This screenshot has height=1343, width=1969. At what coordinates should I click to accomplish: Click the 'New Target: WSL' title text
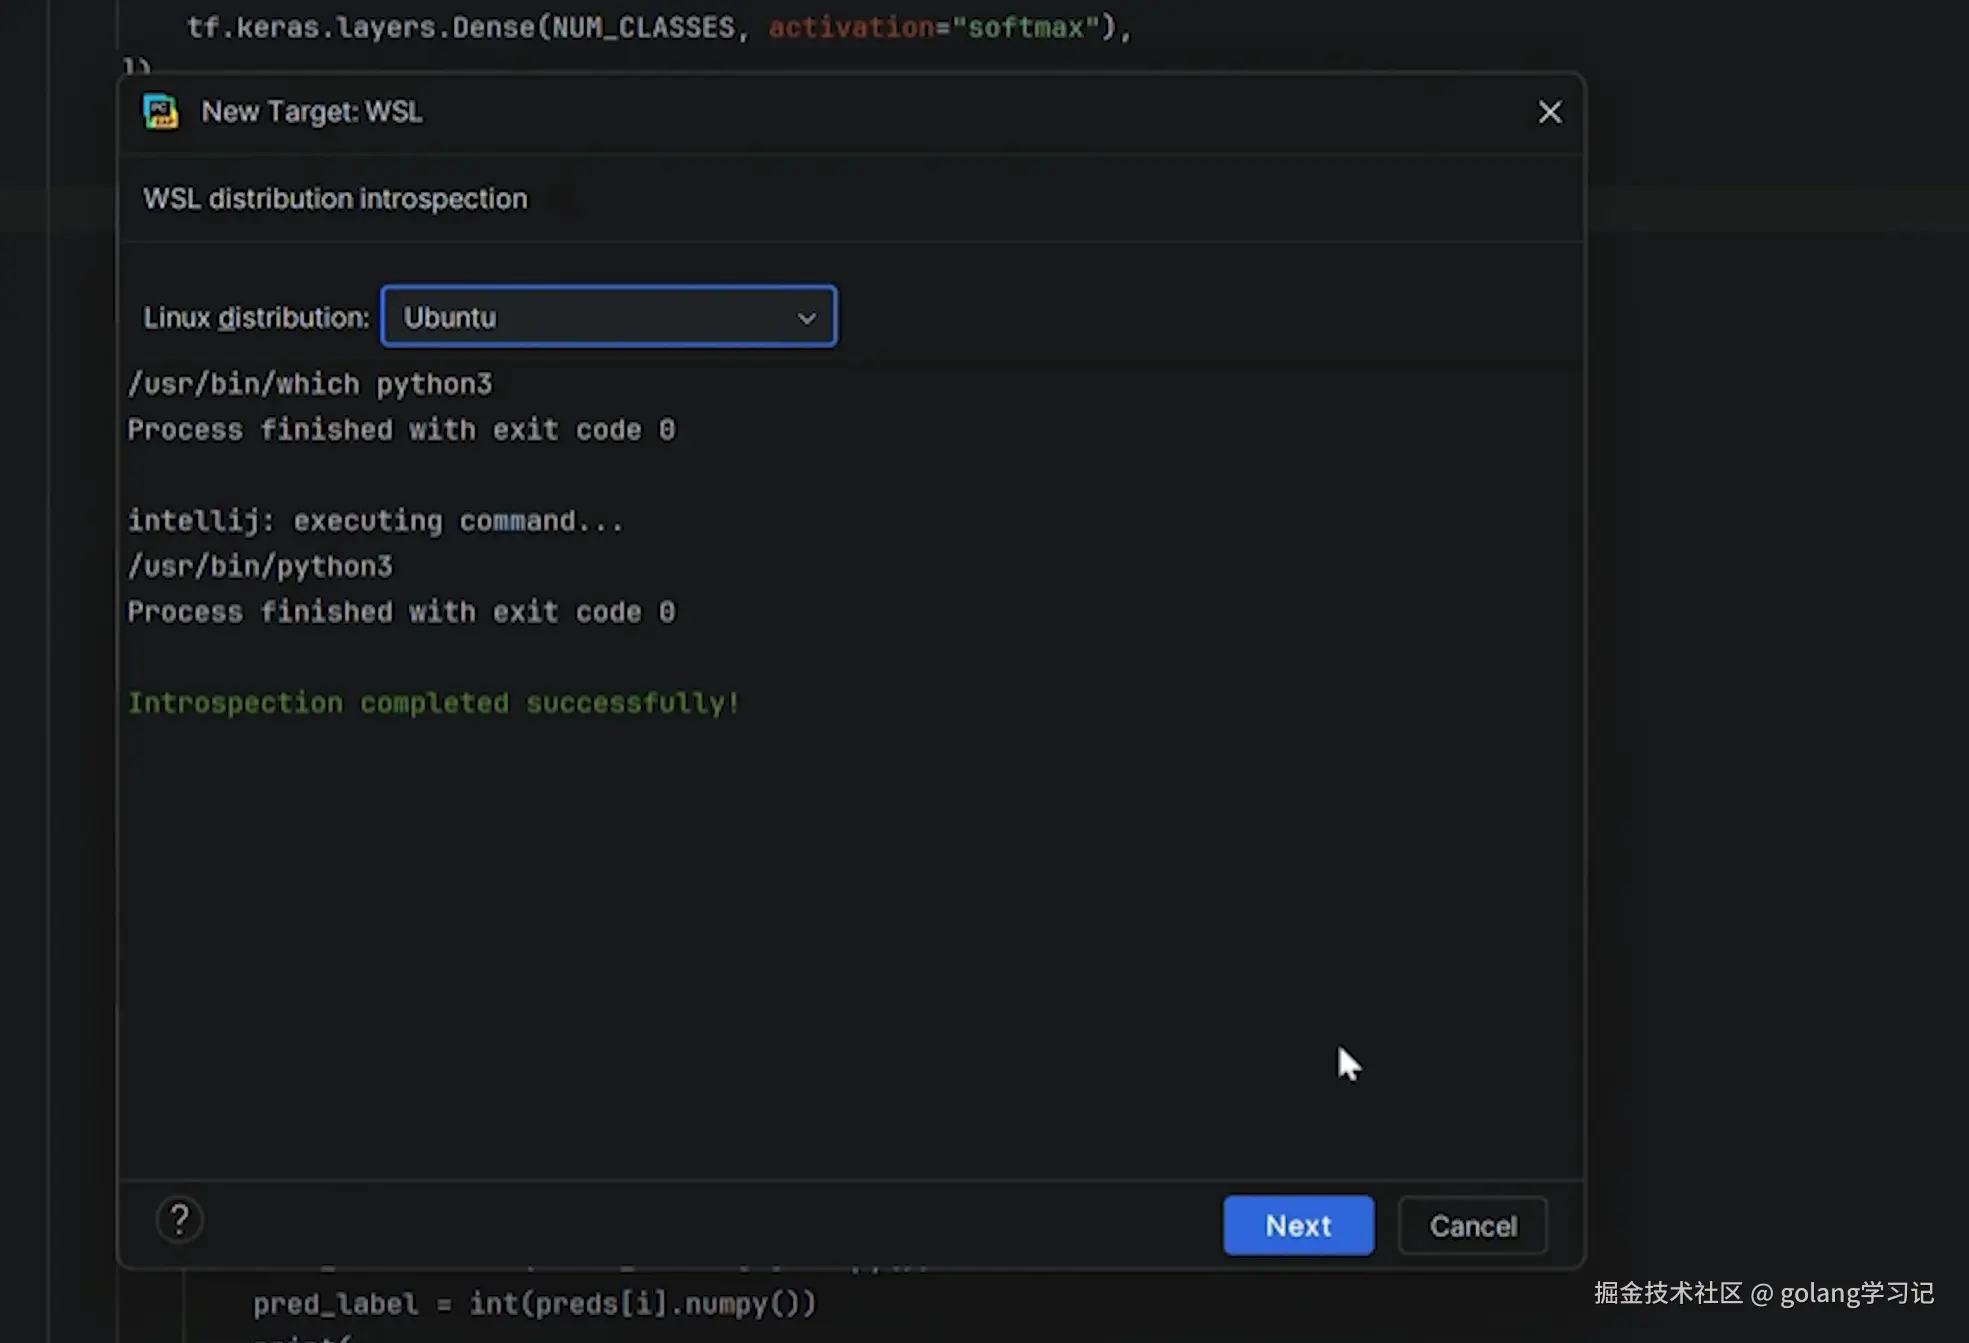tap(311, 112)
